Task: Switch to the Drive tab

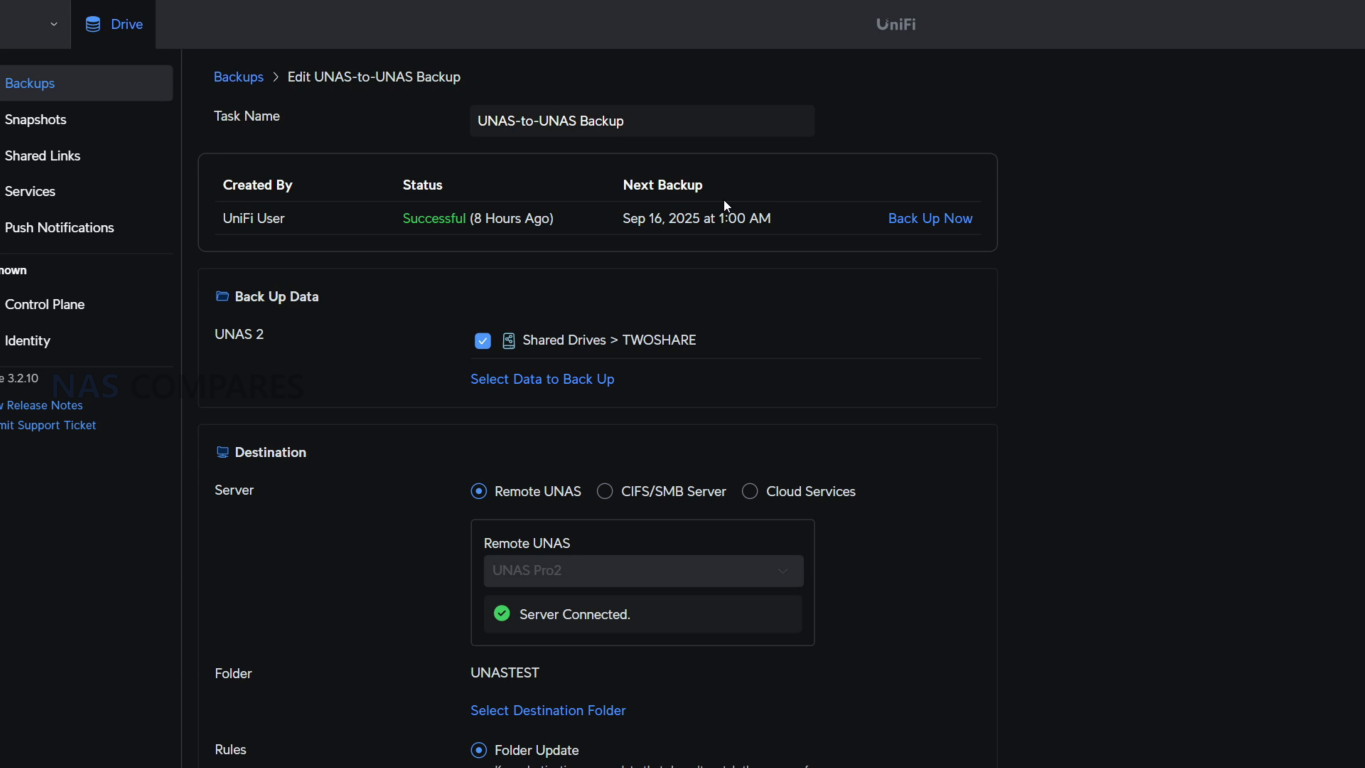Action: pyautogui.click(x=113, y=24)
